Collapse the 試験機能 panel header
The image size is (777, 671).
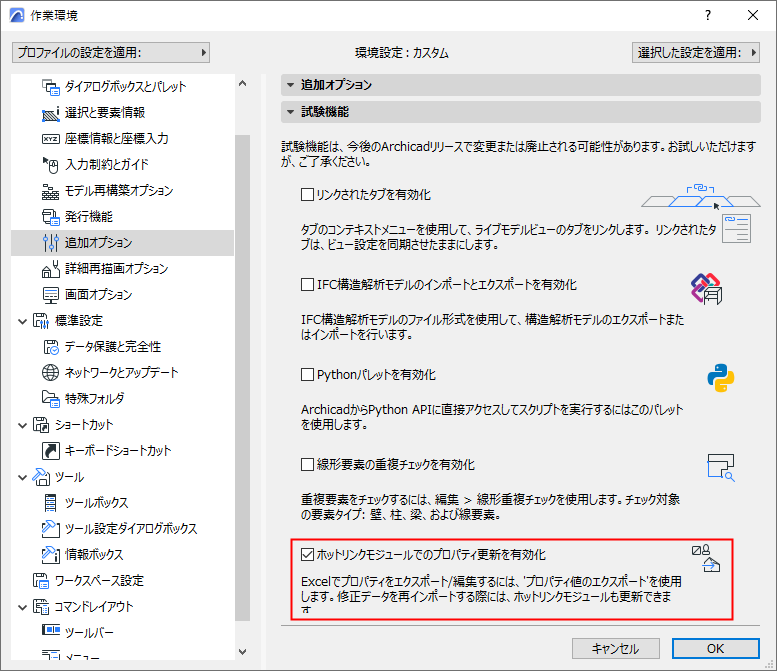pyautogui.click(x=521, y=112)
